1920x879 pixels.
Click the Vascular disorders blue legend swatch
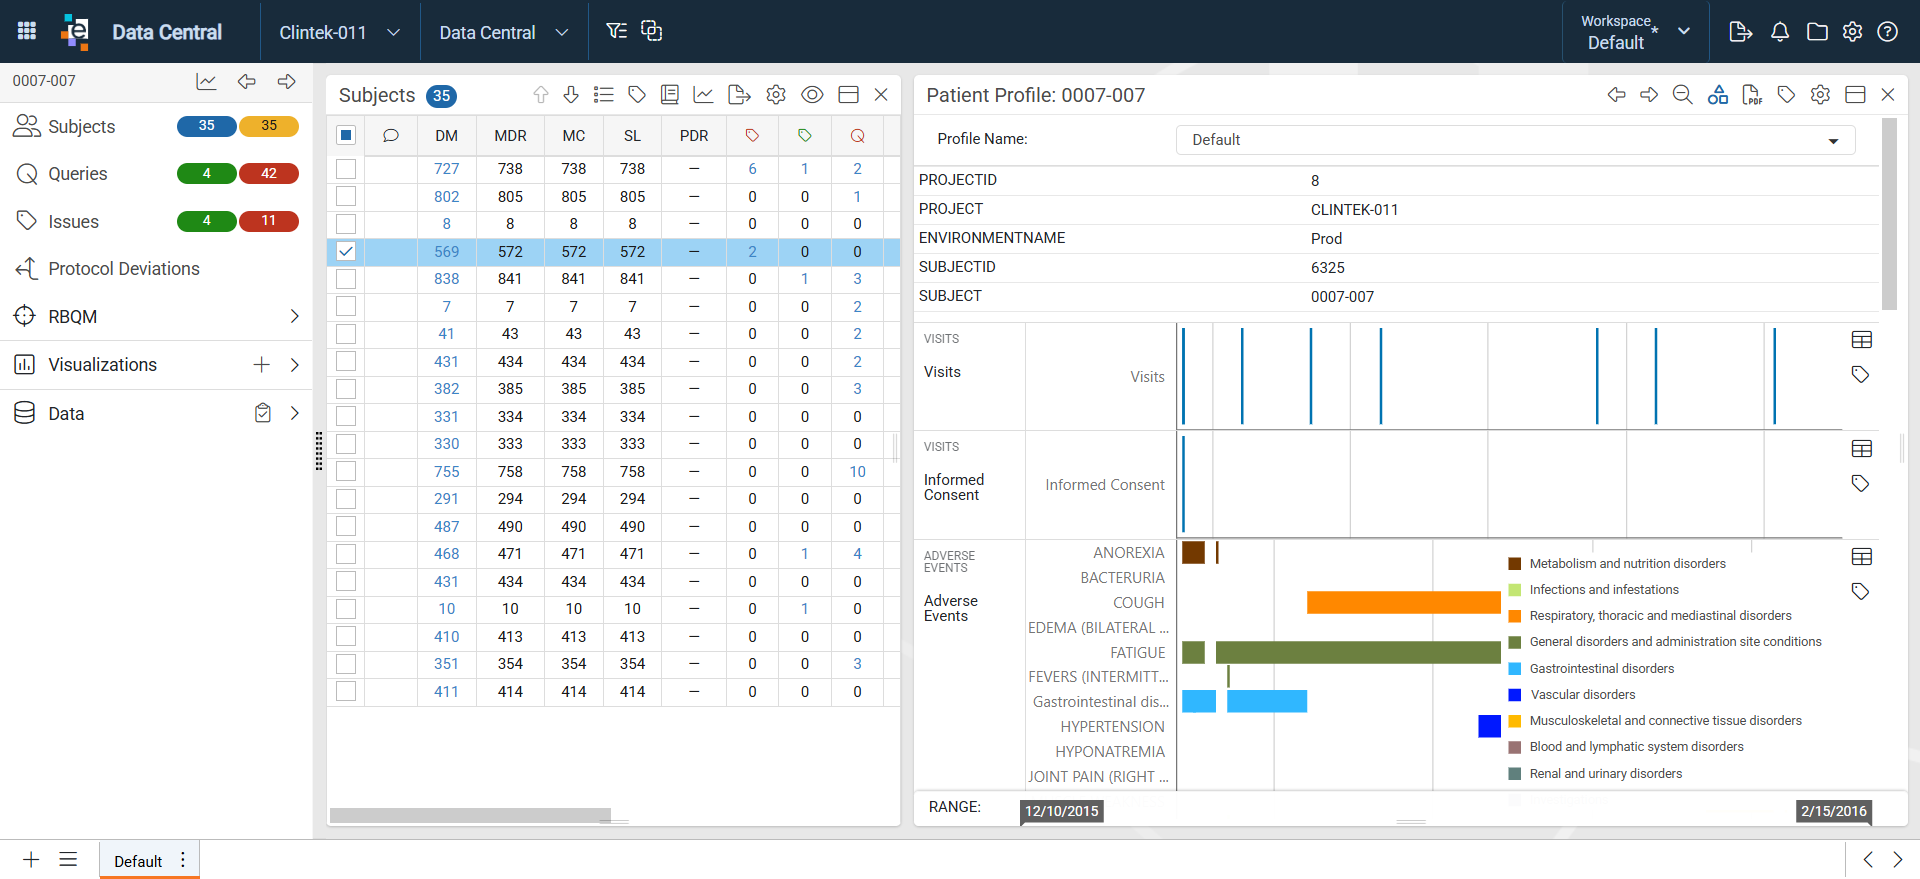point(1515,694)
